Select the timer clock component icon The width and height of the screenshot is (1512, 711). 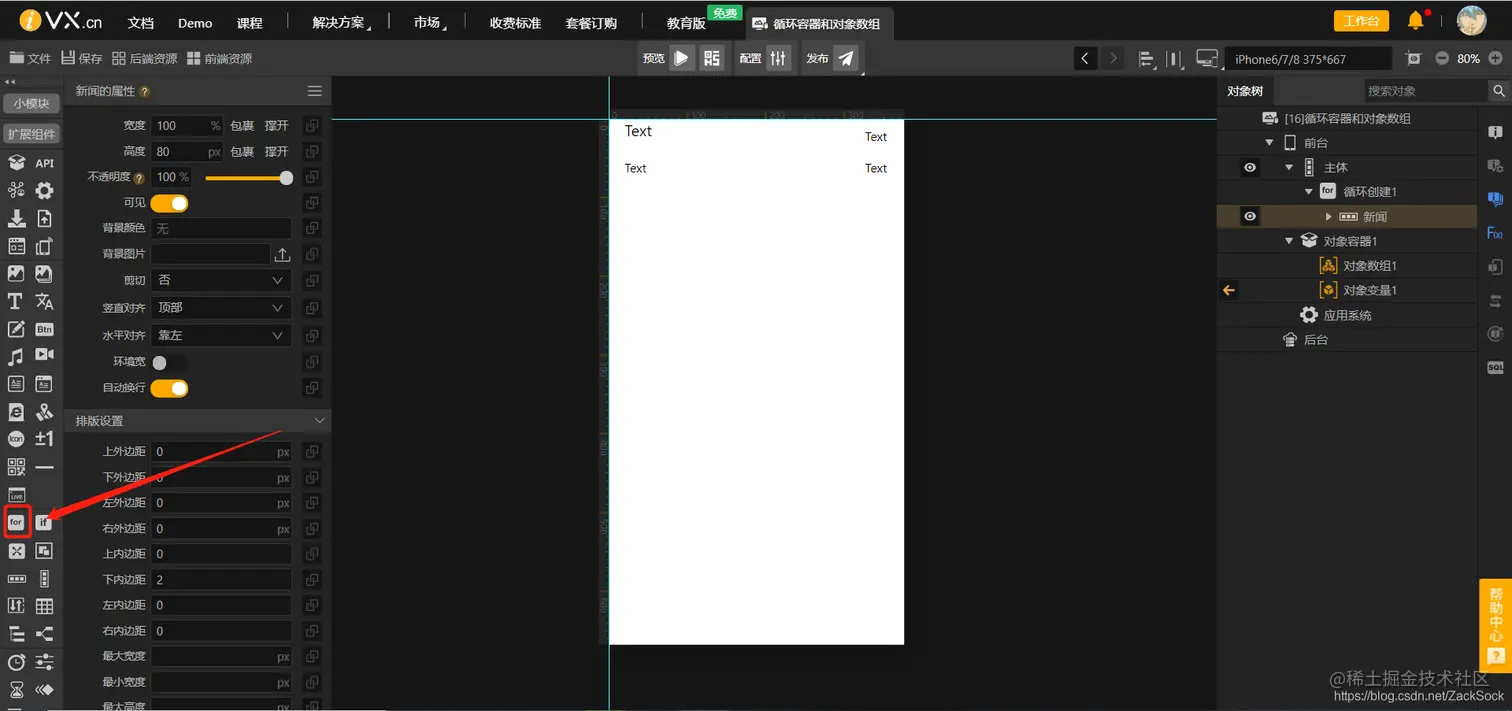click(16, 662)
